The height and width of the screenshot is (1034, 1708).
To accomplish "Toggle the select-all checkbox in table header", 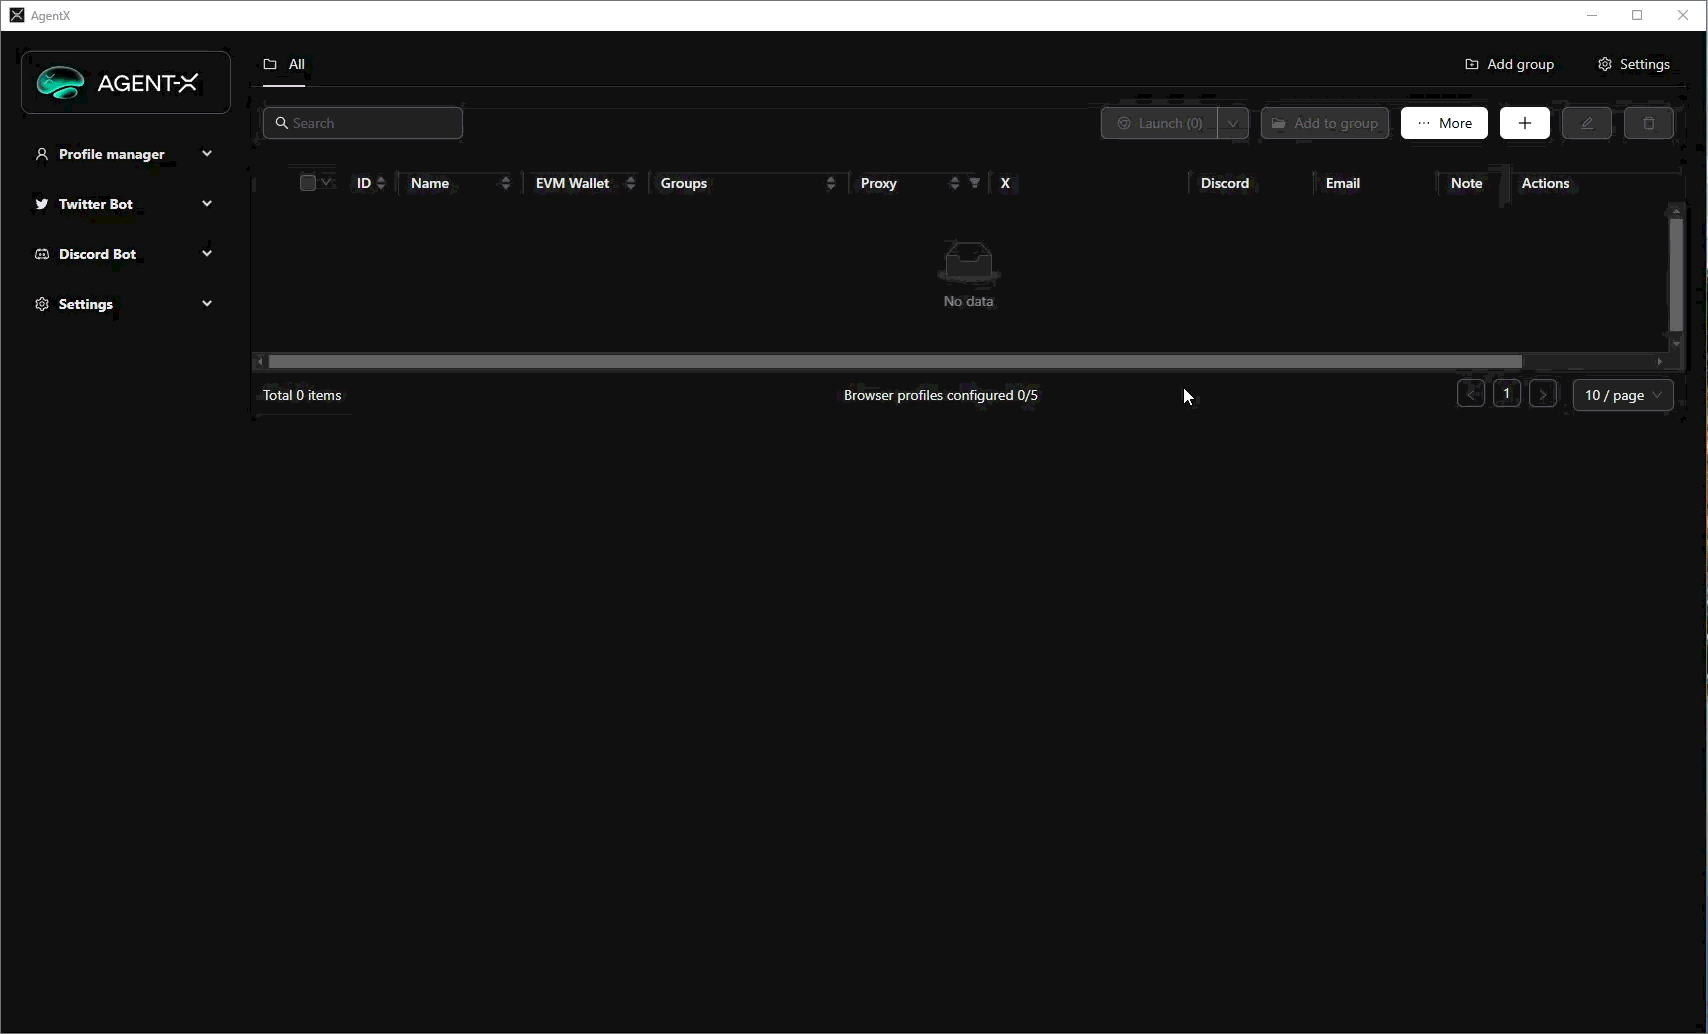I will pyautogui.click(x=307, y=182).
